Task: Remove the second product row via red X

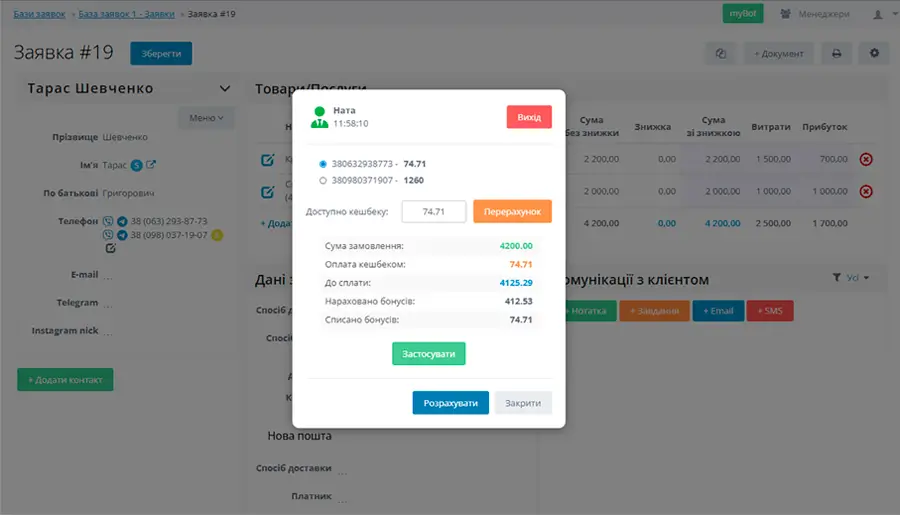Action: tap(866, 191)
